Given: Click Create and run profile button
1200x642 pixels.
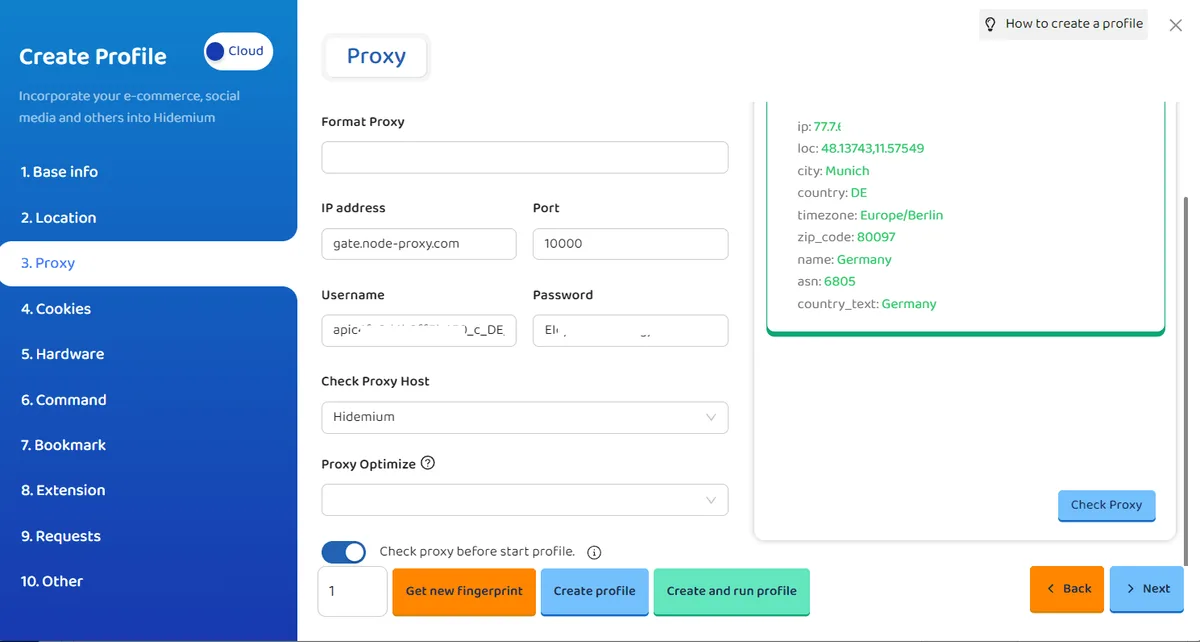Looking at the screenshot, I should pos(731,591).
